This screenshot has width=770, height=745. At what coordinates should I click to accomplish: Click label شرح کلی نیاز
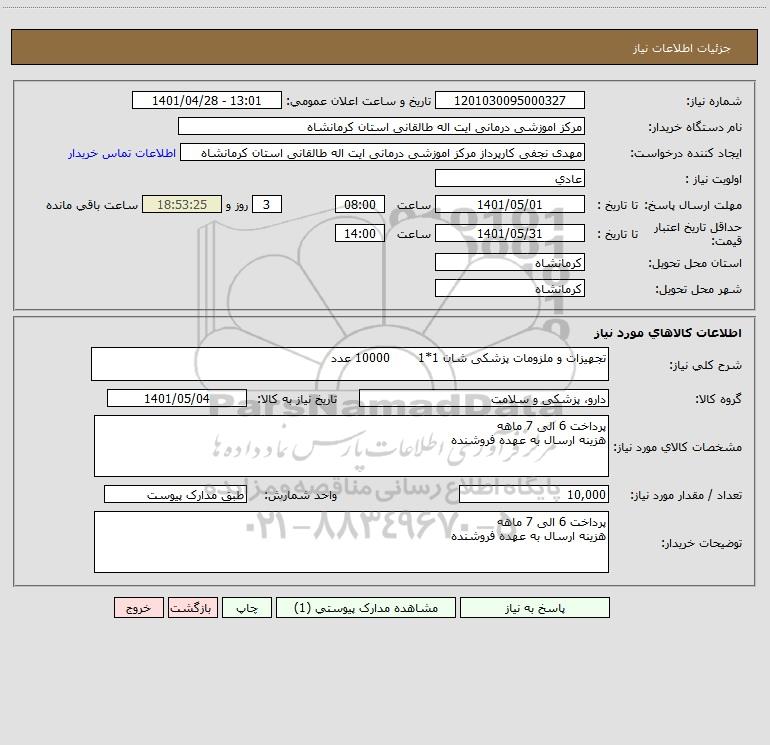click(x=706, y=365)
